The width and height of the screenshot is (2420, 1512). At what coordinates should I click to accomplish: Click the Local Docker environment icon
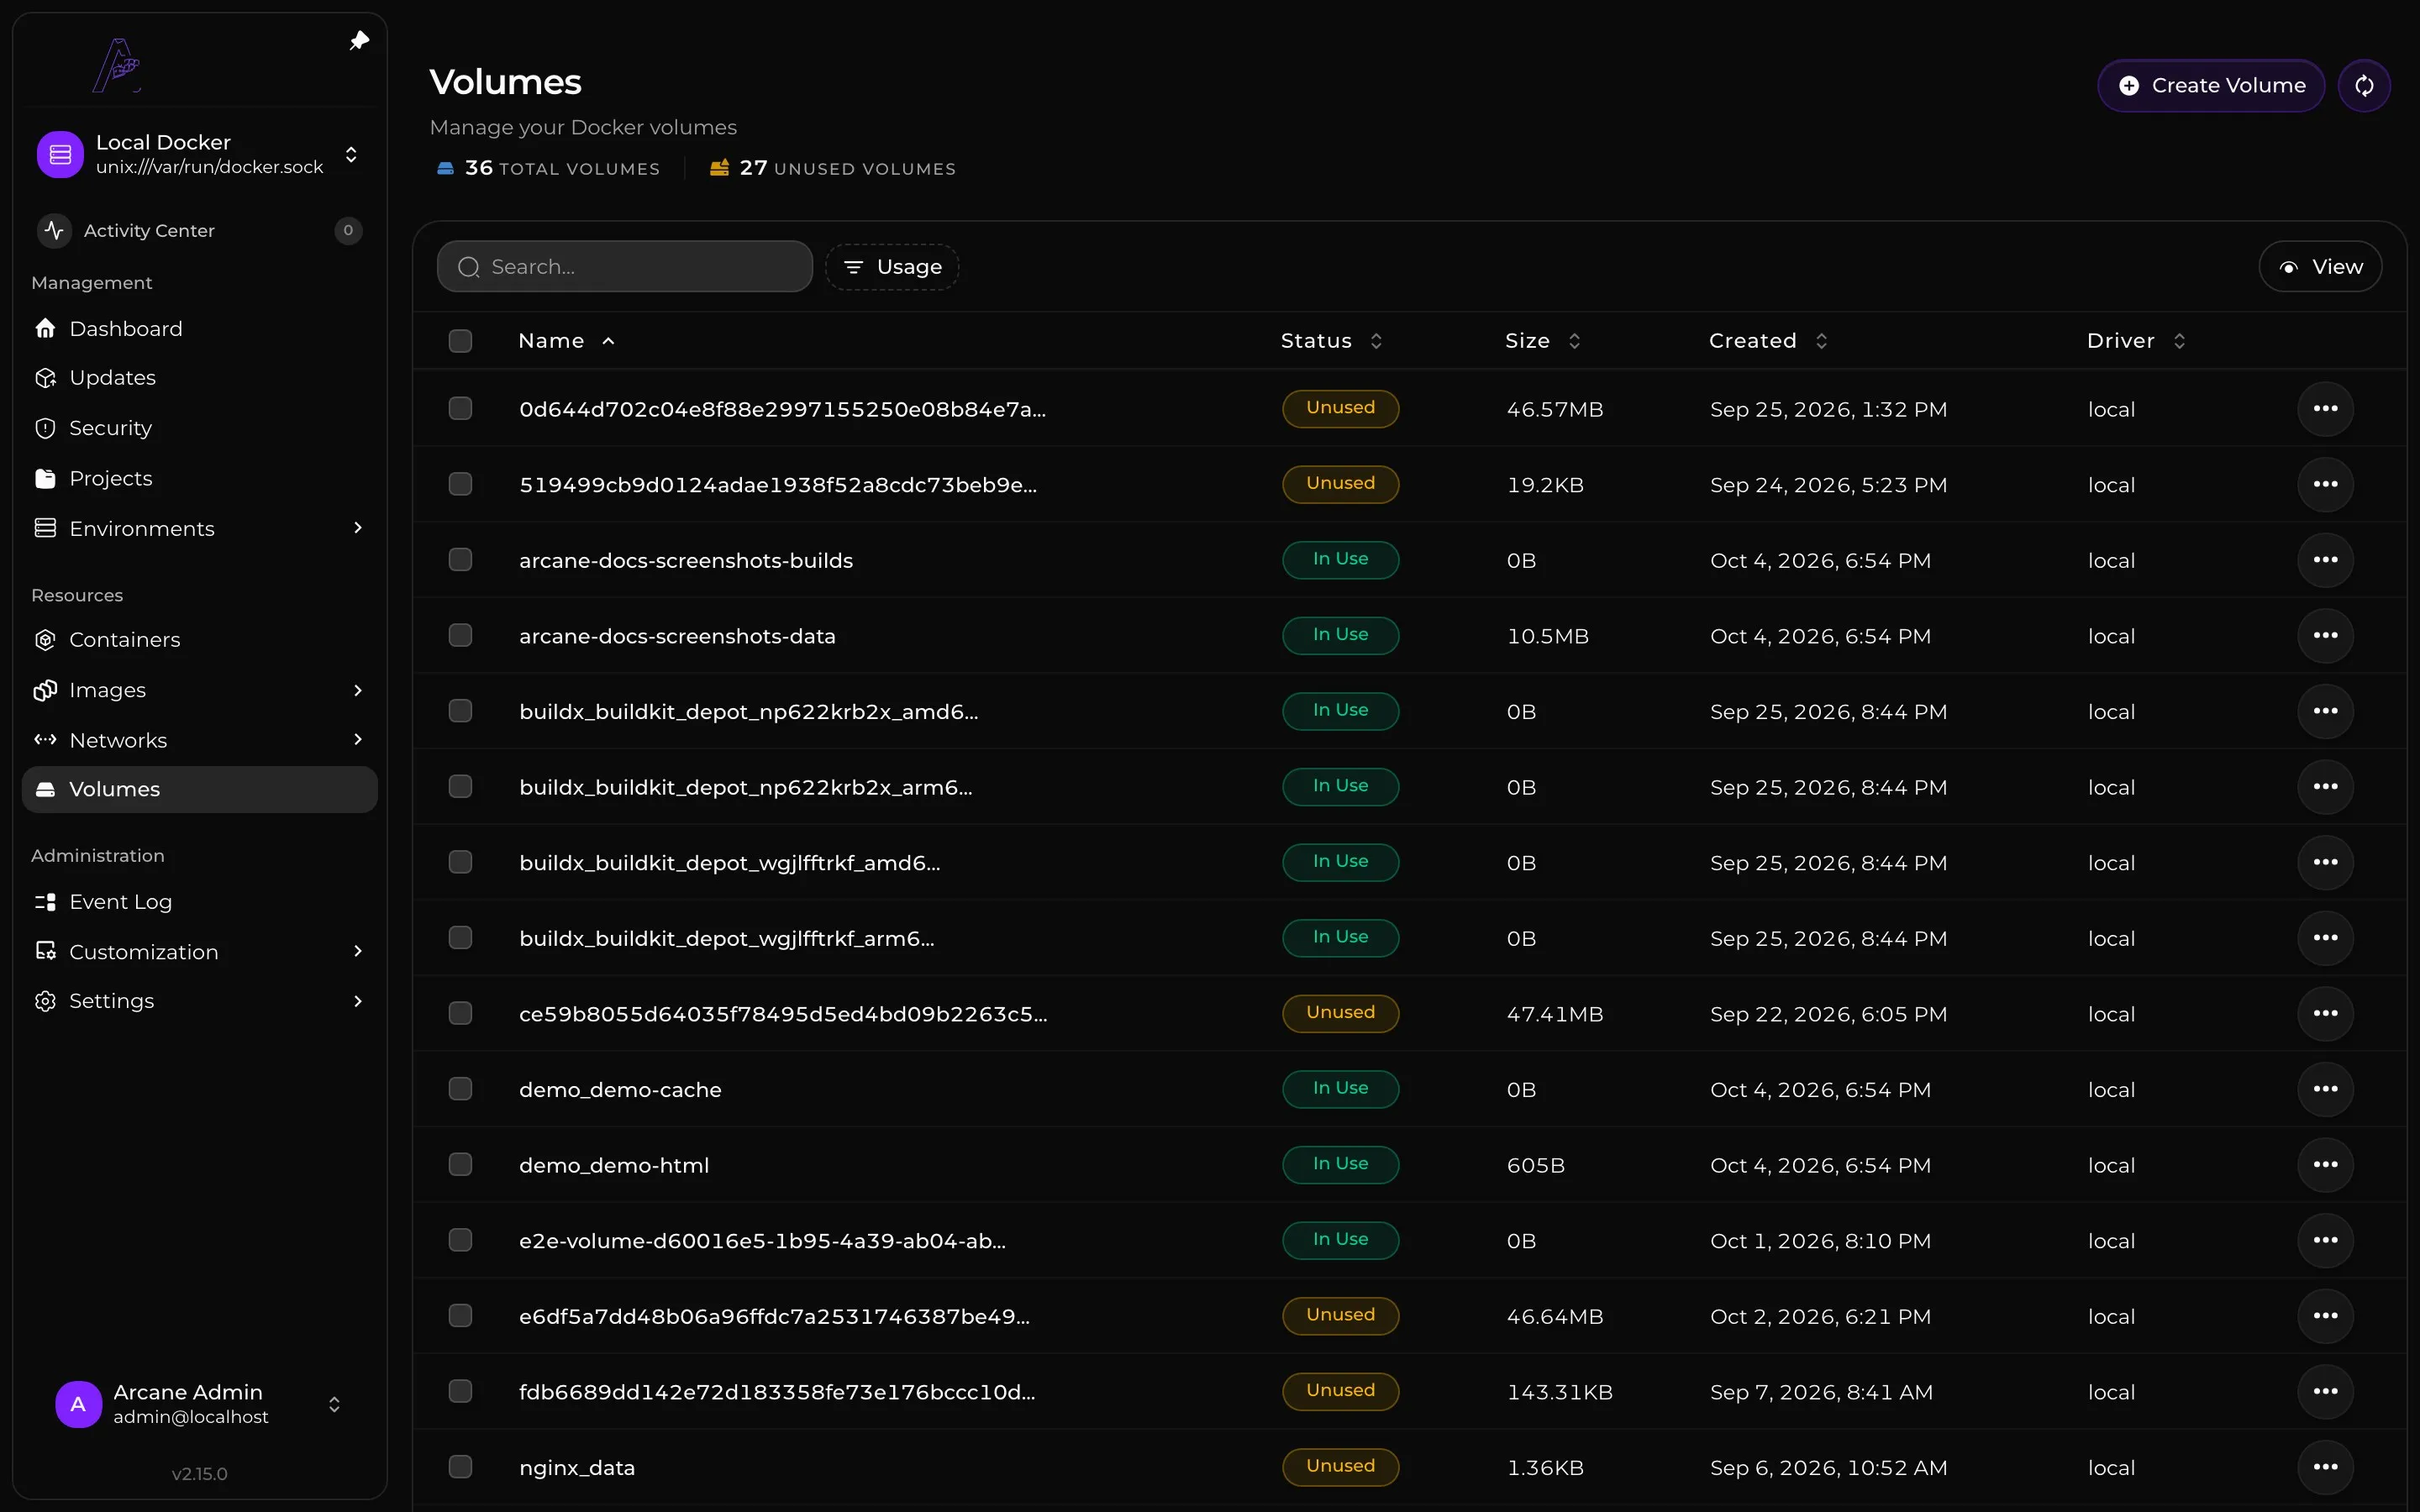click(x=60, y=155)
